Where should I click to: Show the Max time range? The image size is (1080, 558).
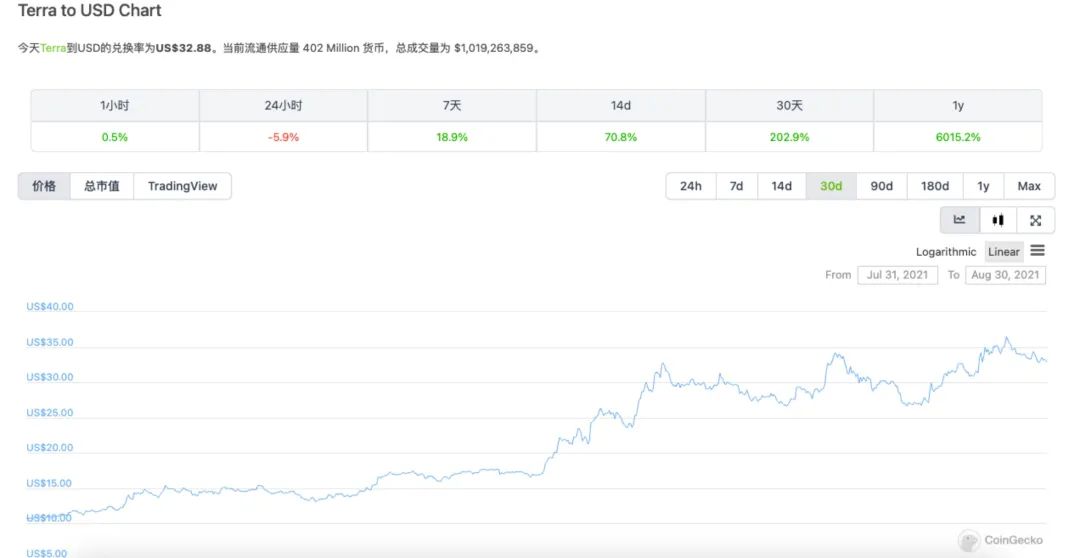click(1029, 186)
